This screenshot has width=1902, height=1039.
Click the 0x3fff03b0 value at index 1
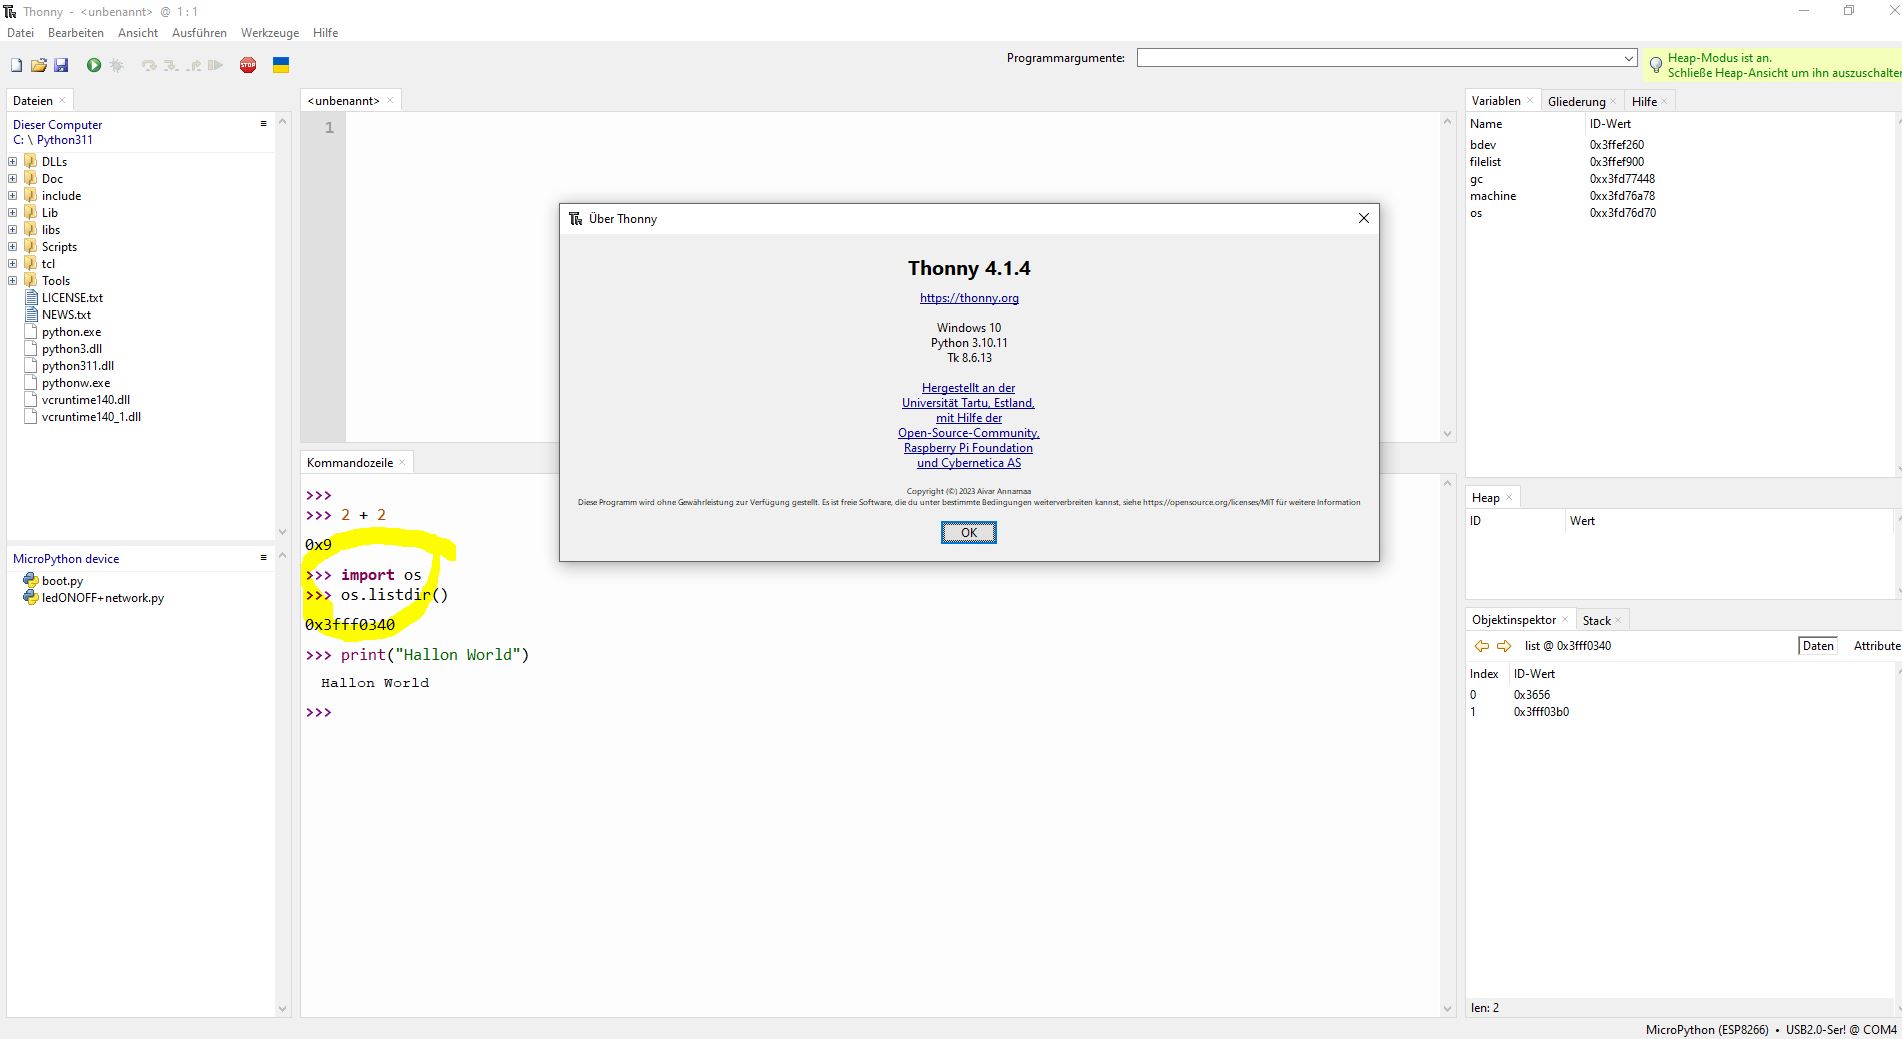1541,712
